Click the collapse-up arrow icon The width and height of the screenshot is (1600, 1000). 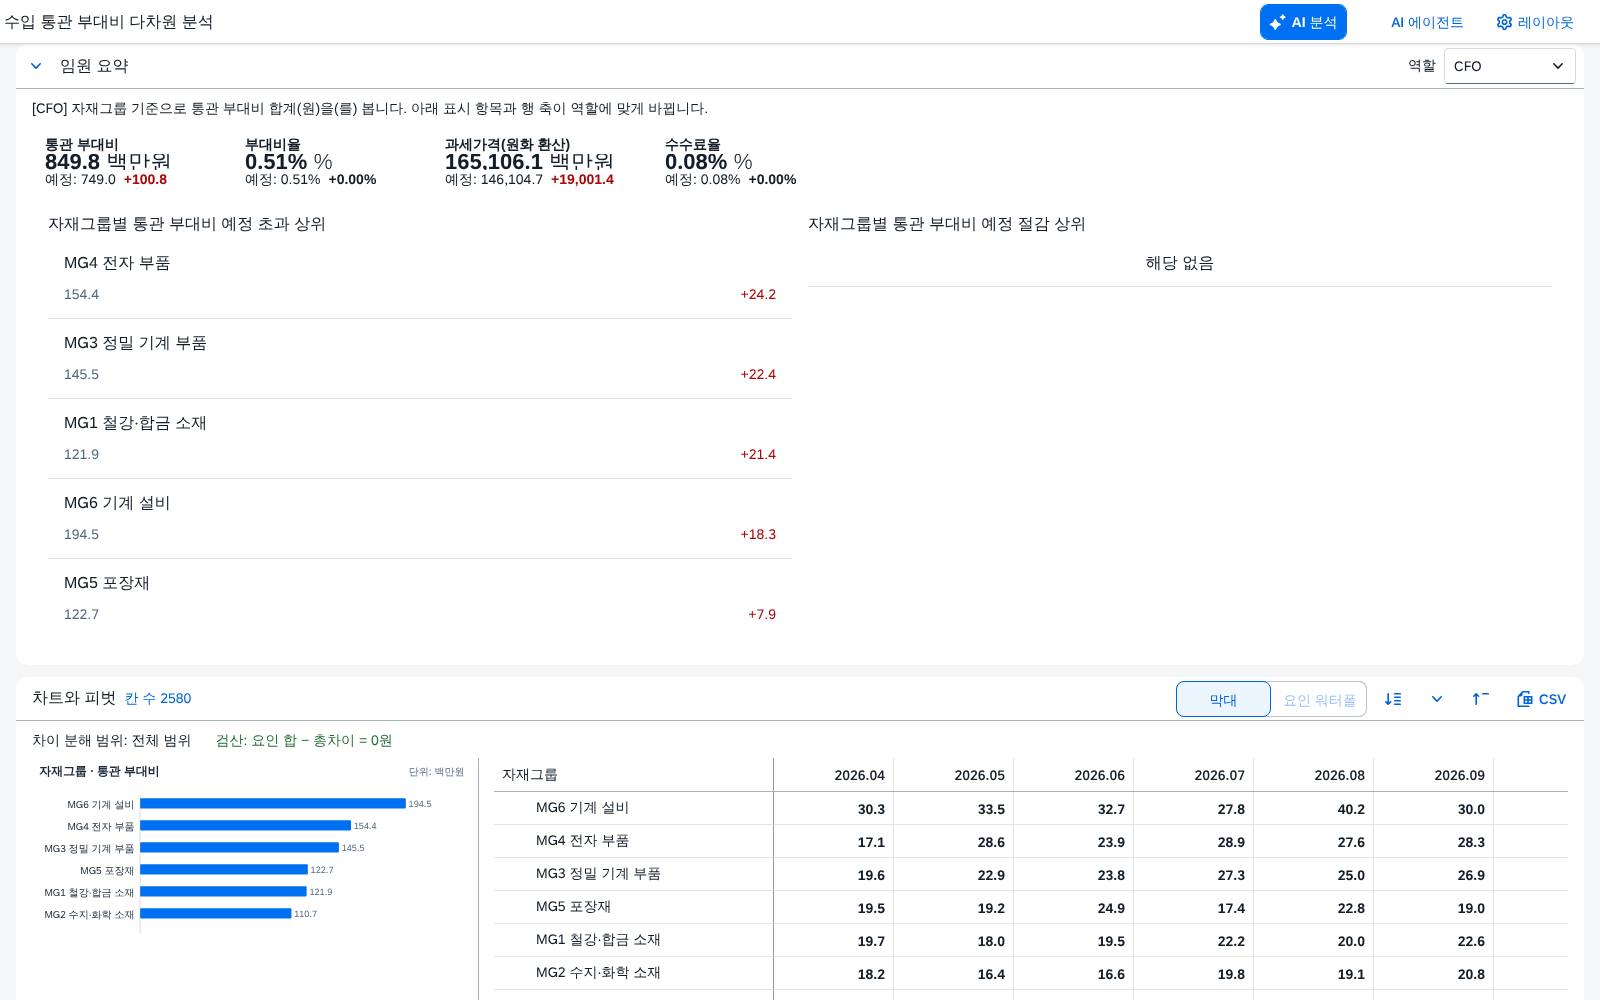[x=1481, y=699]
